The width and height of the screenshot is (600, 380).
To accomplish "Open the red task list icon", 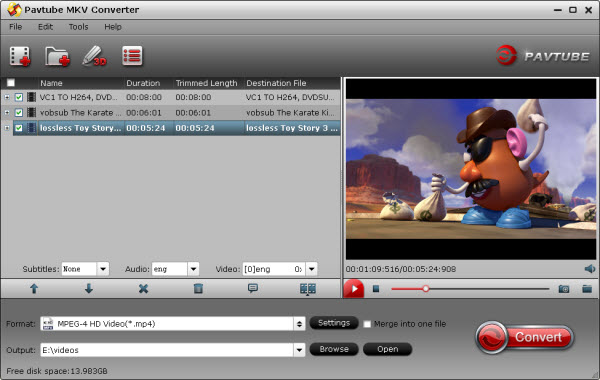I will [132, 56].
